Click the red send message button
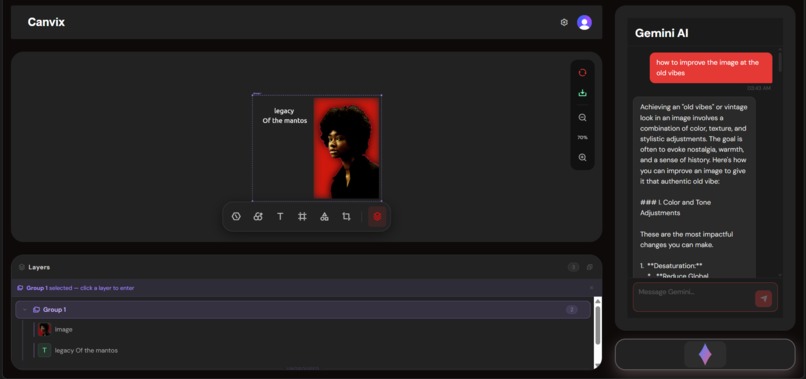Image resolution: width=806 pixels, height=379 pixels. pyautogui.click(x=763, y=299)
